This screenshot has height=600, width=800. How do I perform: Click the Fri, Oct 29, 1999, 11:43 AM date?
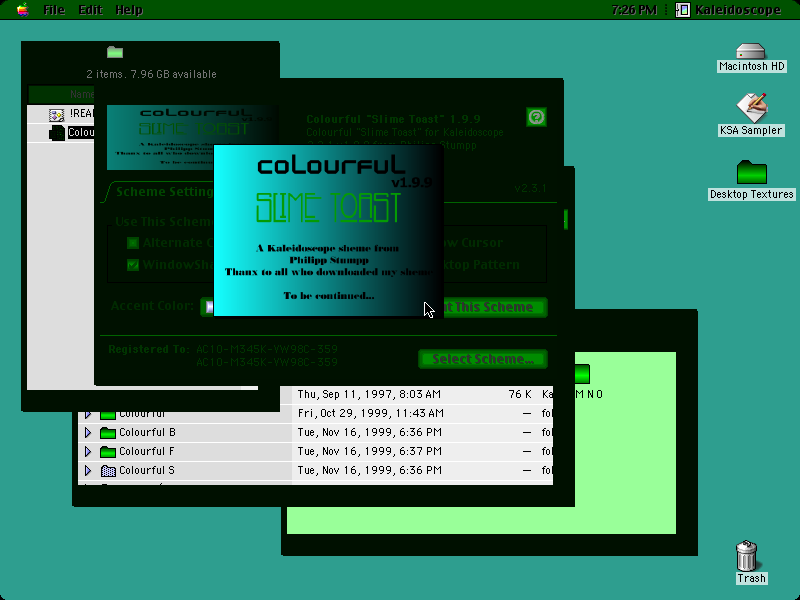pos(370,413)
